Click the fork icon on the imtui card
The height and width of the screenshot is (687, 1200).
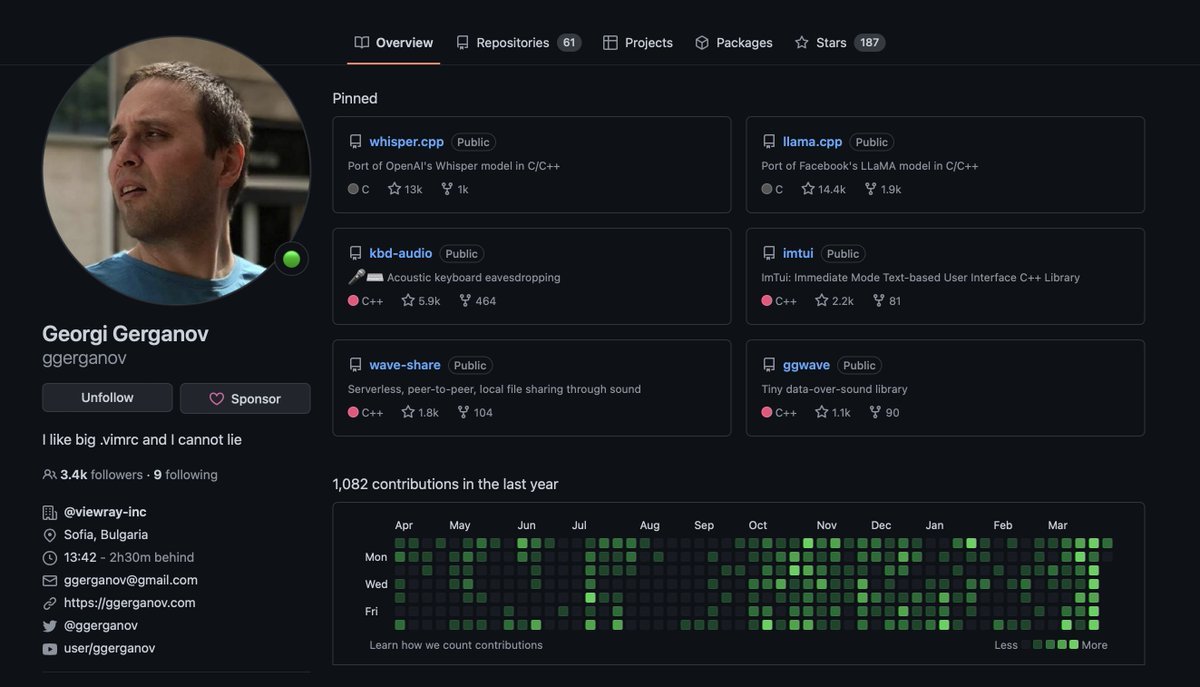point(878,301)
